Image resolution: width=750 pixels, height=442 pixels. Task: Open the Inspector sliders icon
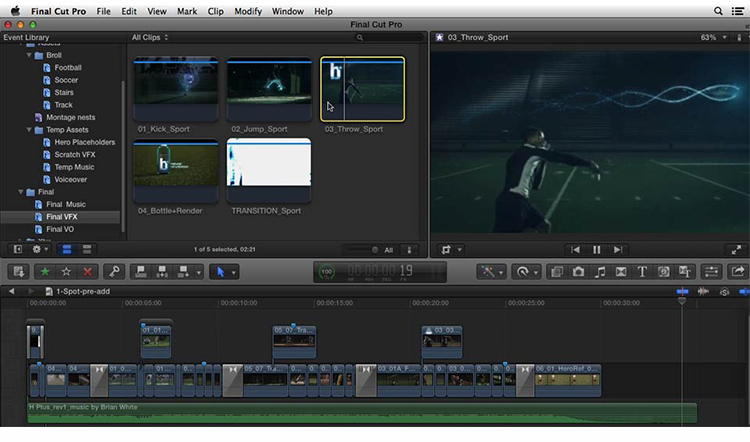click(x=711, y=272)
